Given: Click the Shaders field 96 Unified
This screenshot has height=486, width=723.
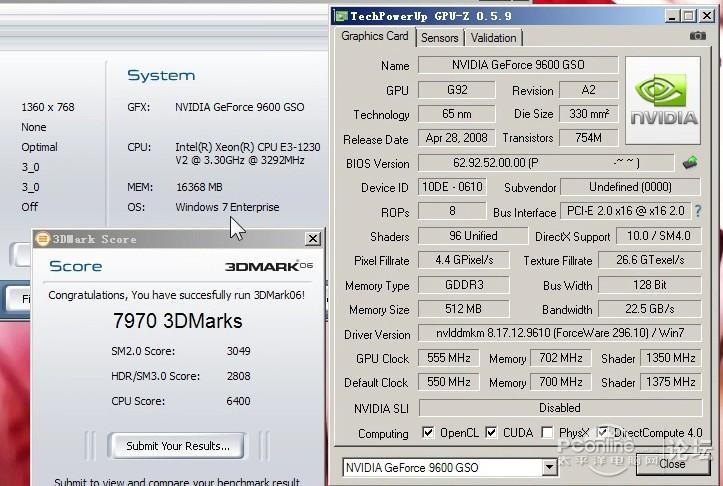Looking at the screenshot, I should click(x=473, y=236).
